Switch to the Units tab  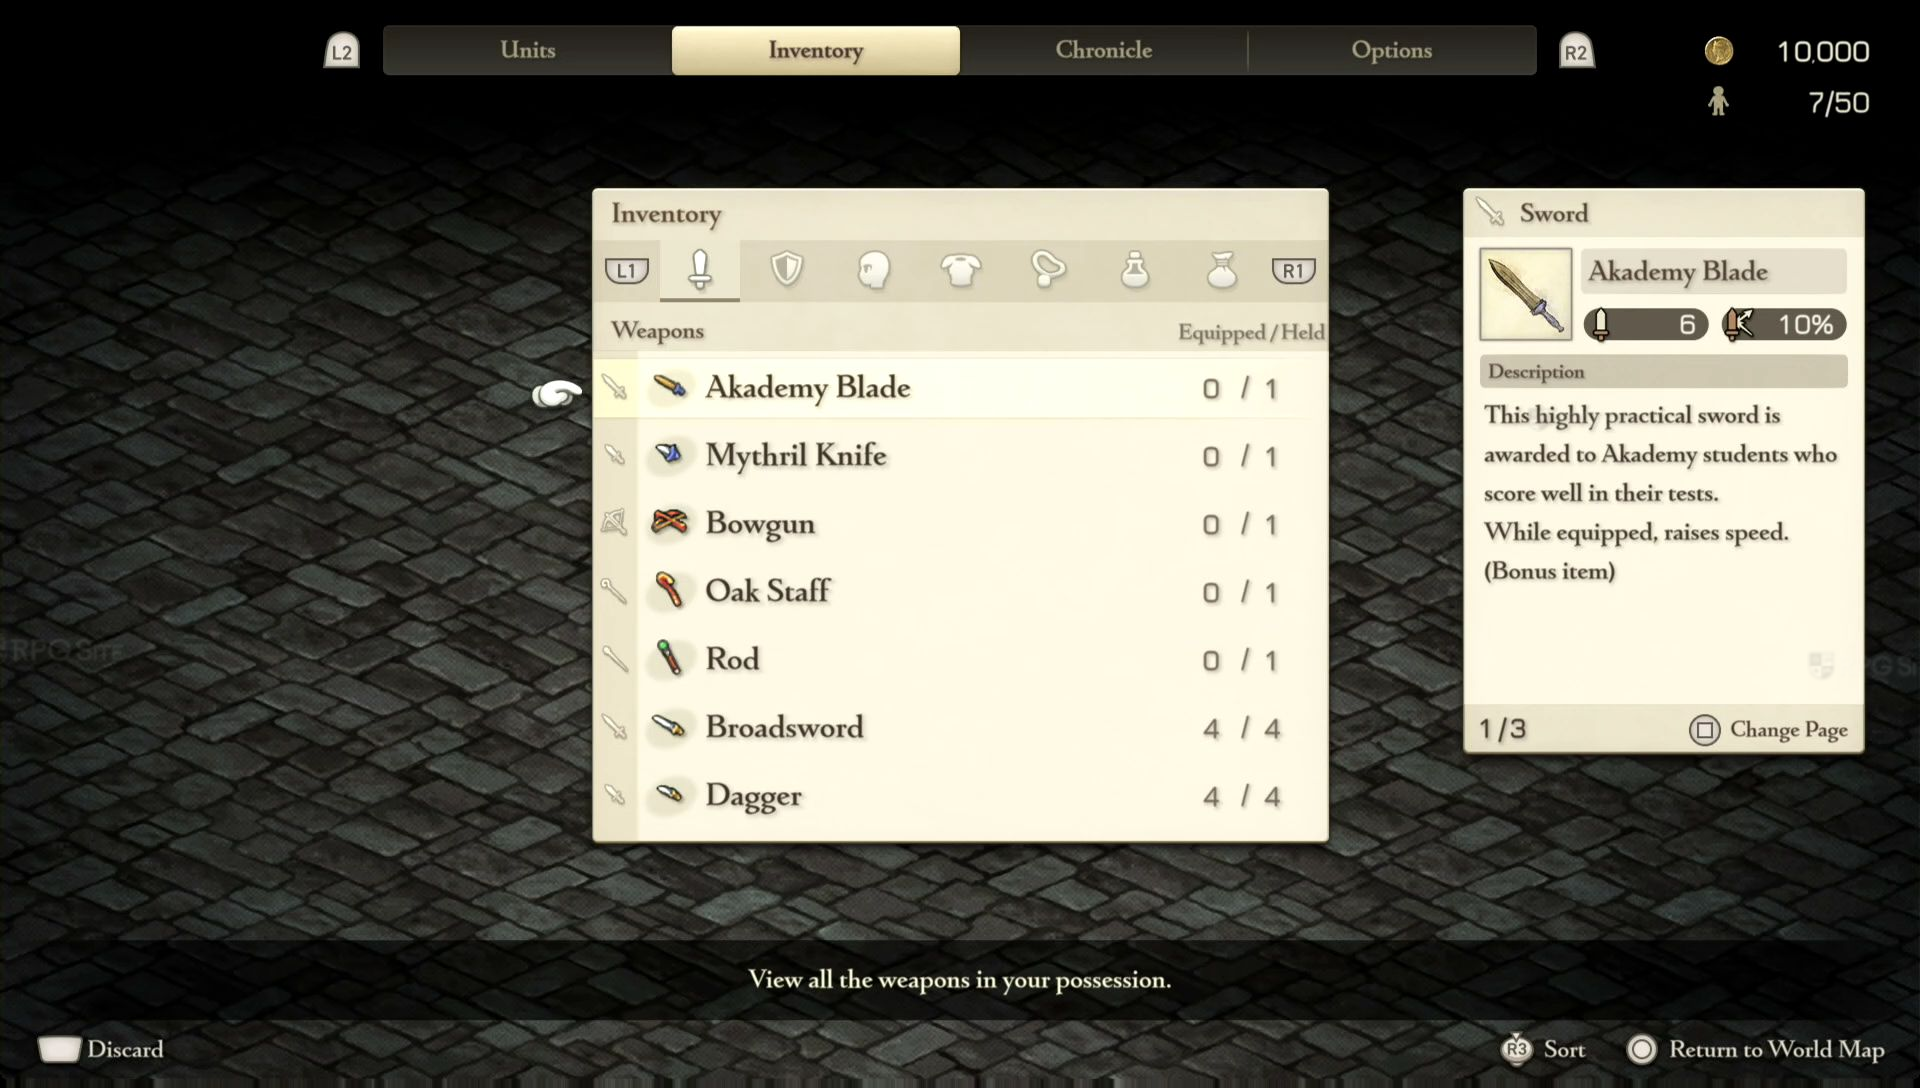pyautogui.click(x=527, y=50)
